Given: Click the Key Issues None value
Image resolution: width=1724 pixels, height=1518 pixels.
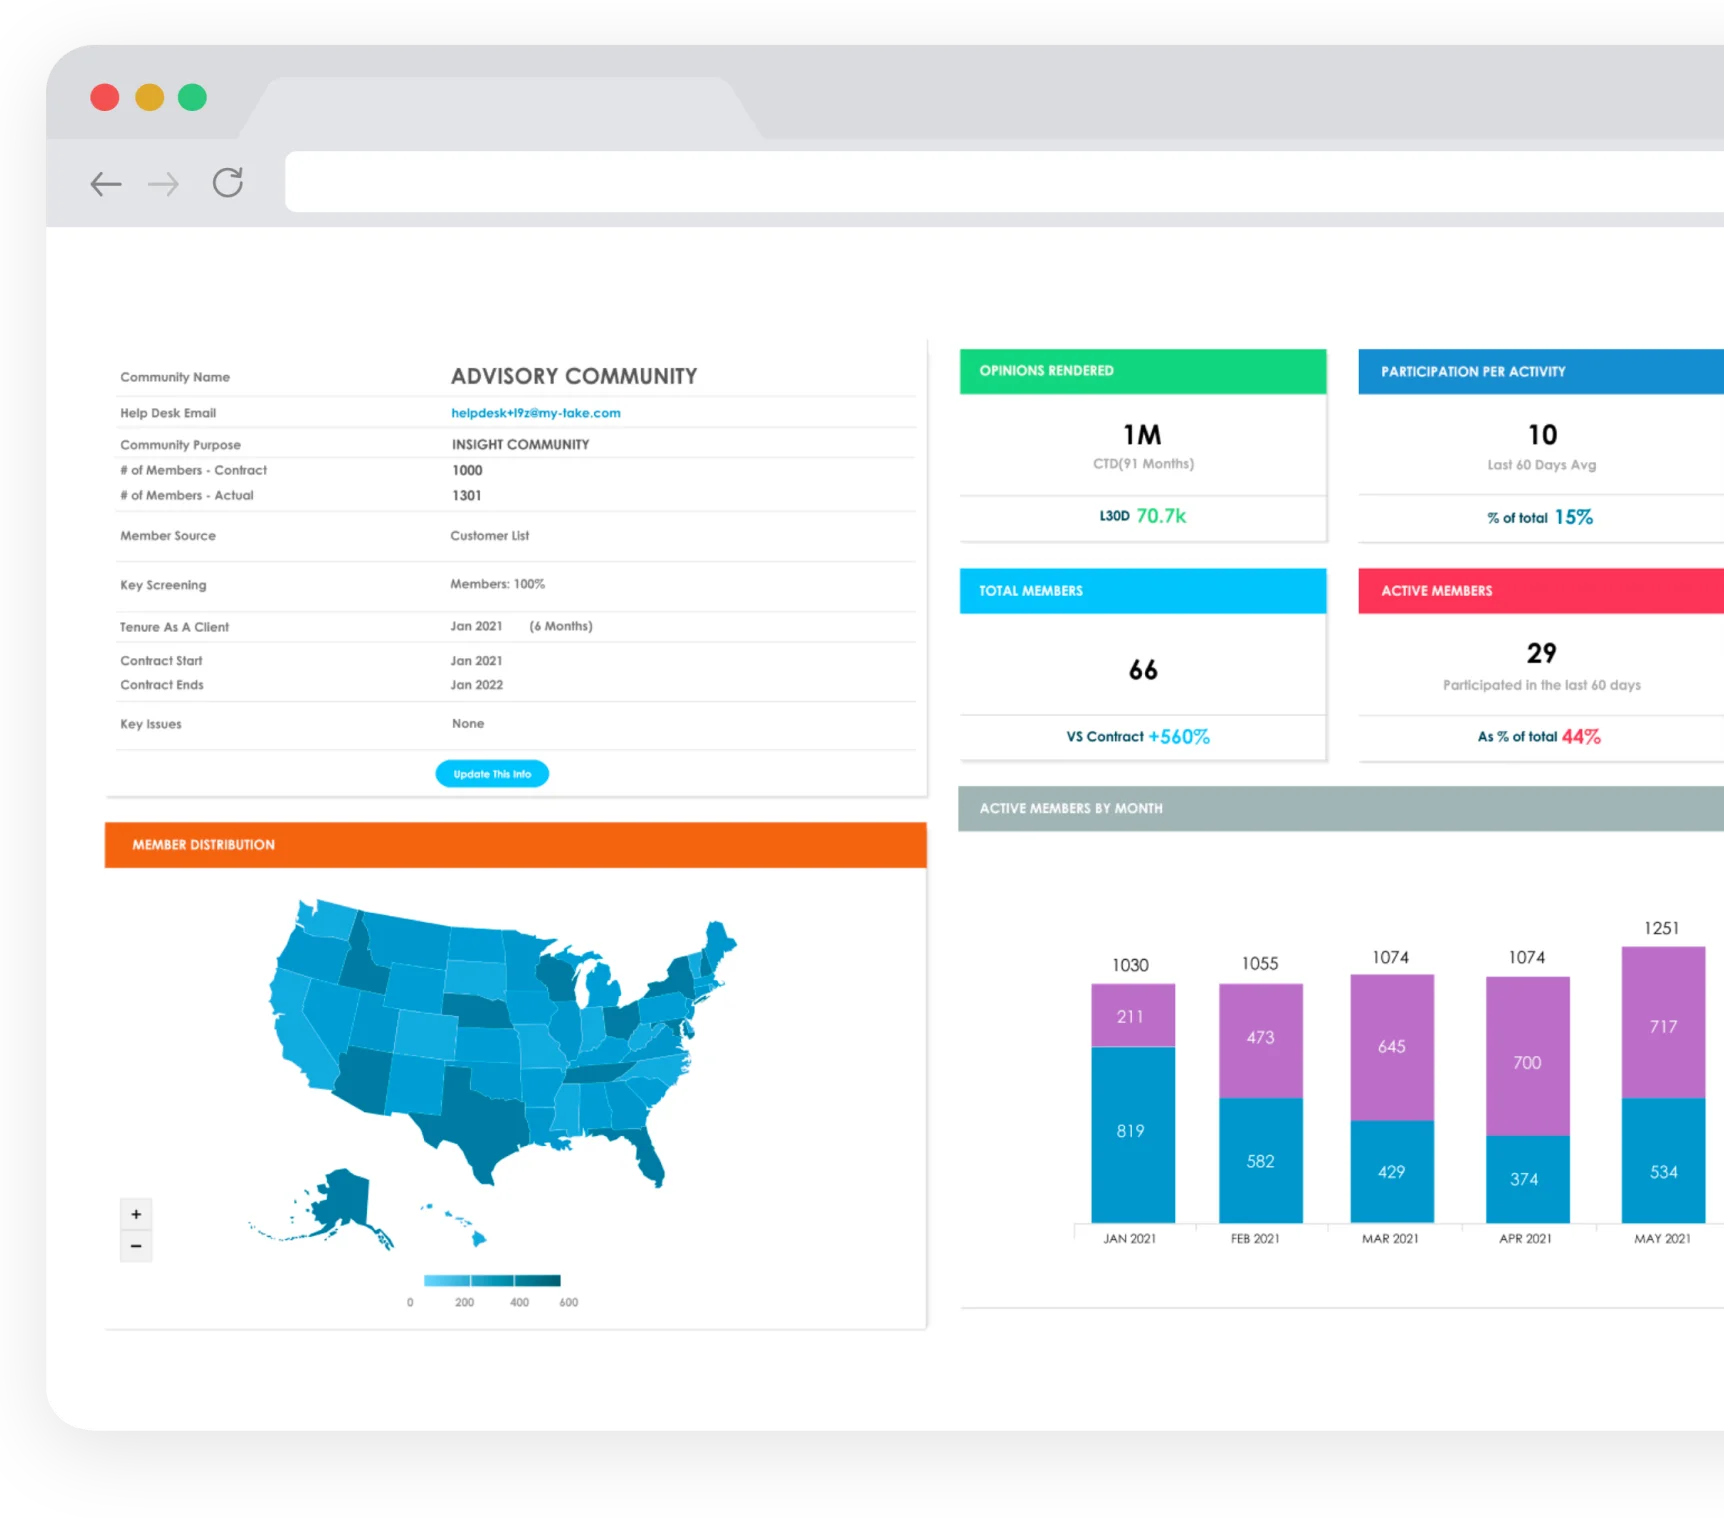Looking at the screenshot, I should pos(468,724).
